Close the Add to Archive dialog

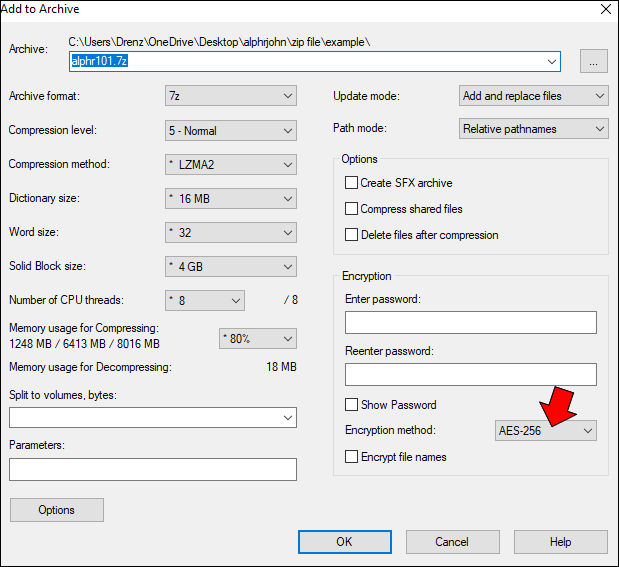pyautogui.click(x=606, y=9)
